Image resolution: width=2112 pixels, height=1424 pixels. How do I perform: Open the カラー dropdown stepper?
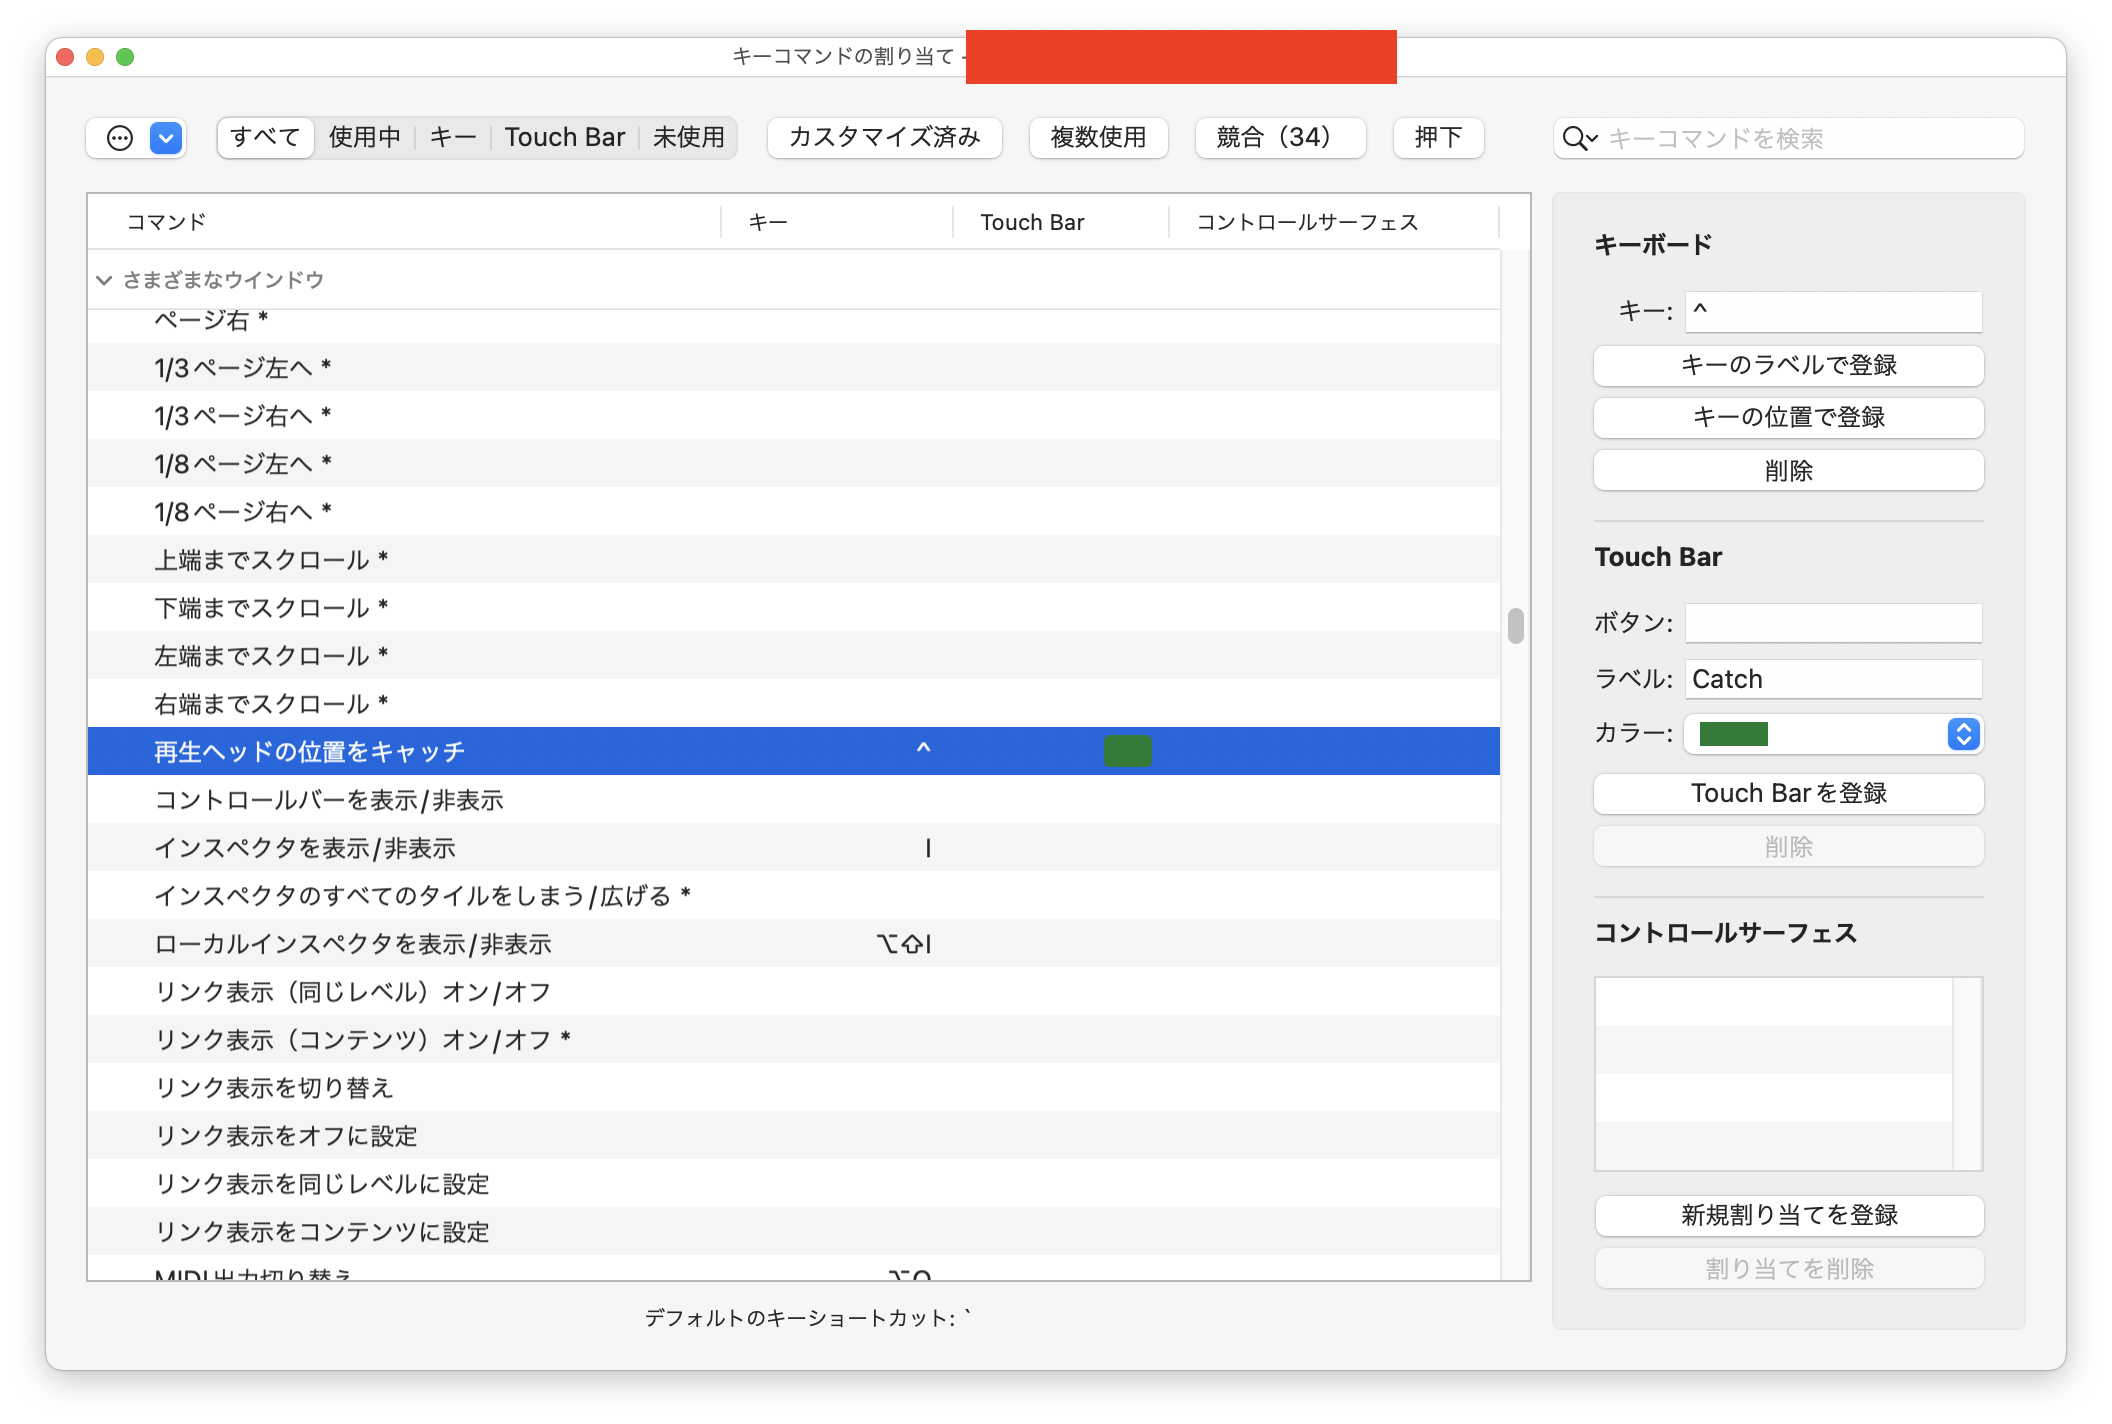(1963, 734)
